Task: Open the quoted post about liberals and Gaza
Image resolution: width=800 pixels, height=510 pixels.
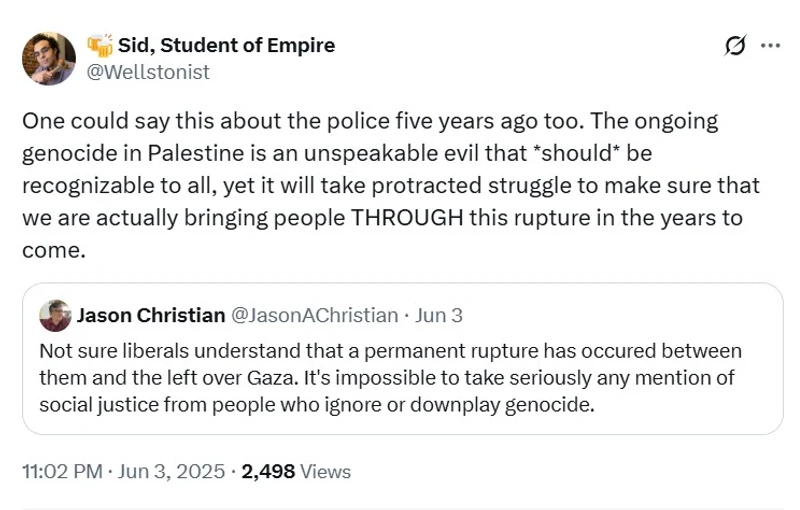Action: pyautogui.click(x=402, y=380)
